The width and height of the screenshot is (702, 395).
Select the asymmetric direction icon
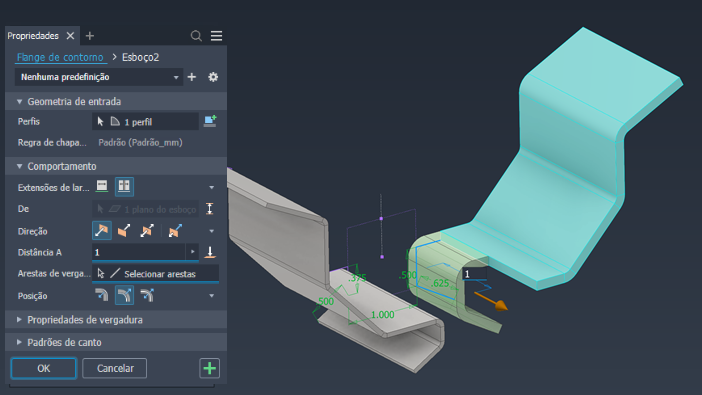175,231
